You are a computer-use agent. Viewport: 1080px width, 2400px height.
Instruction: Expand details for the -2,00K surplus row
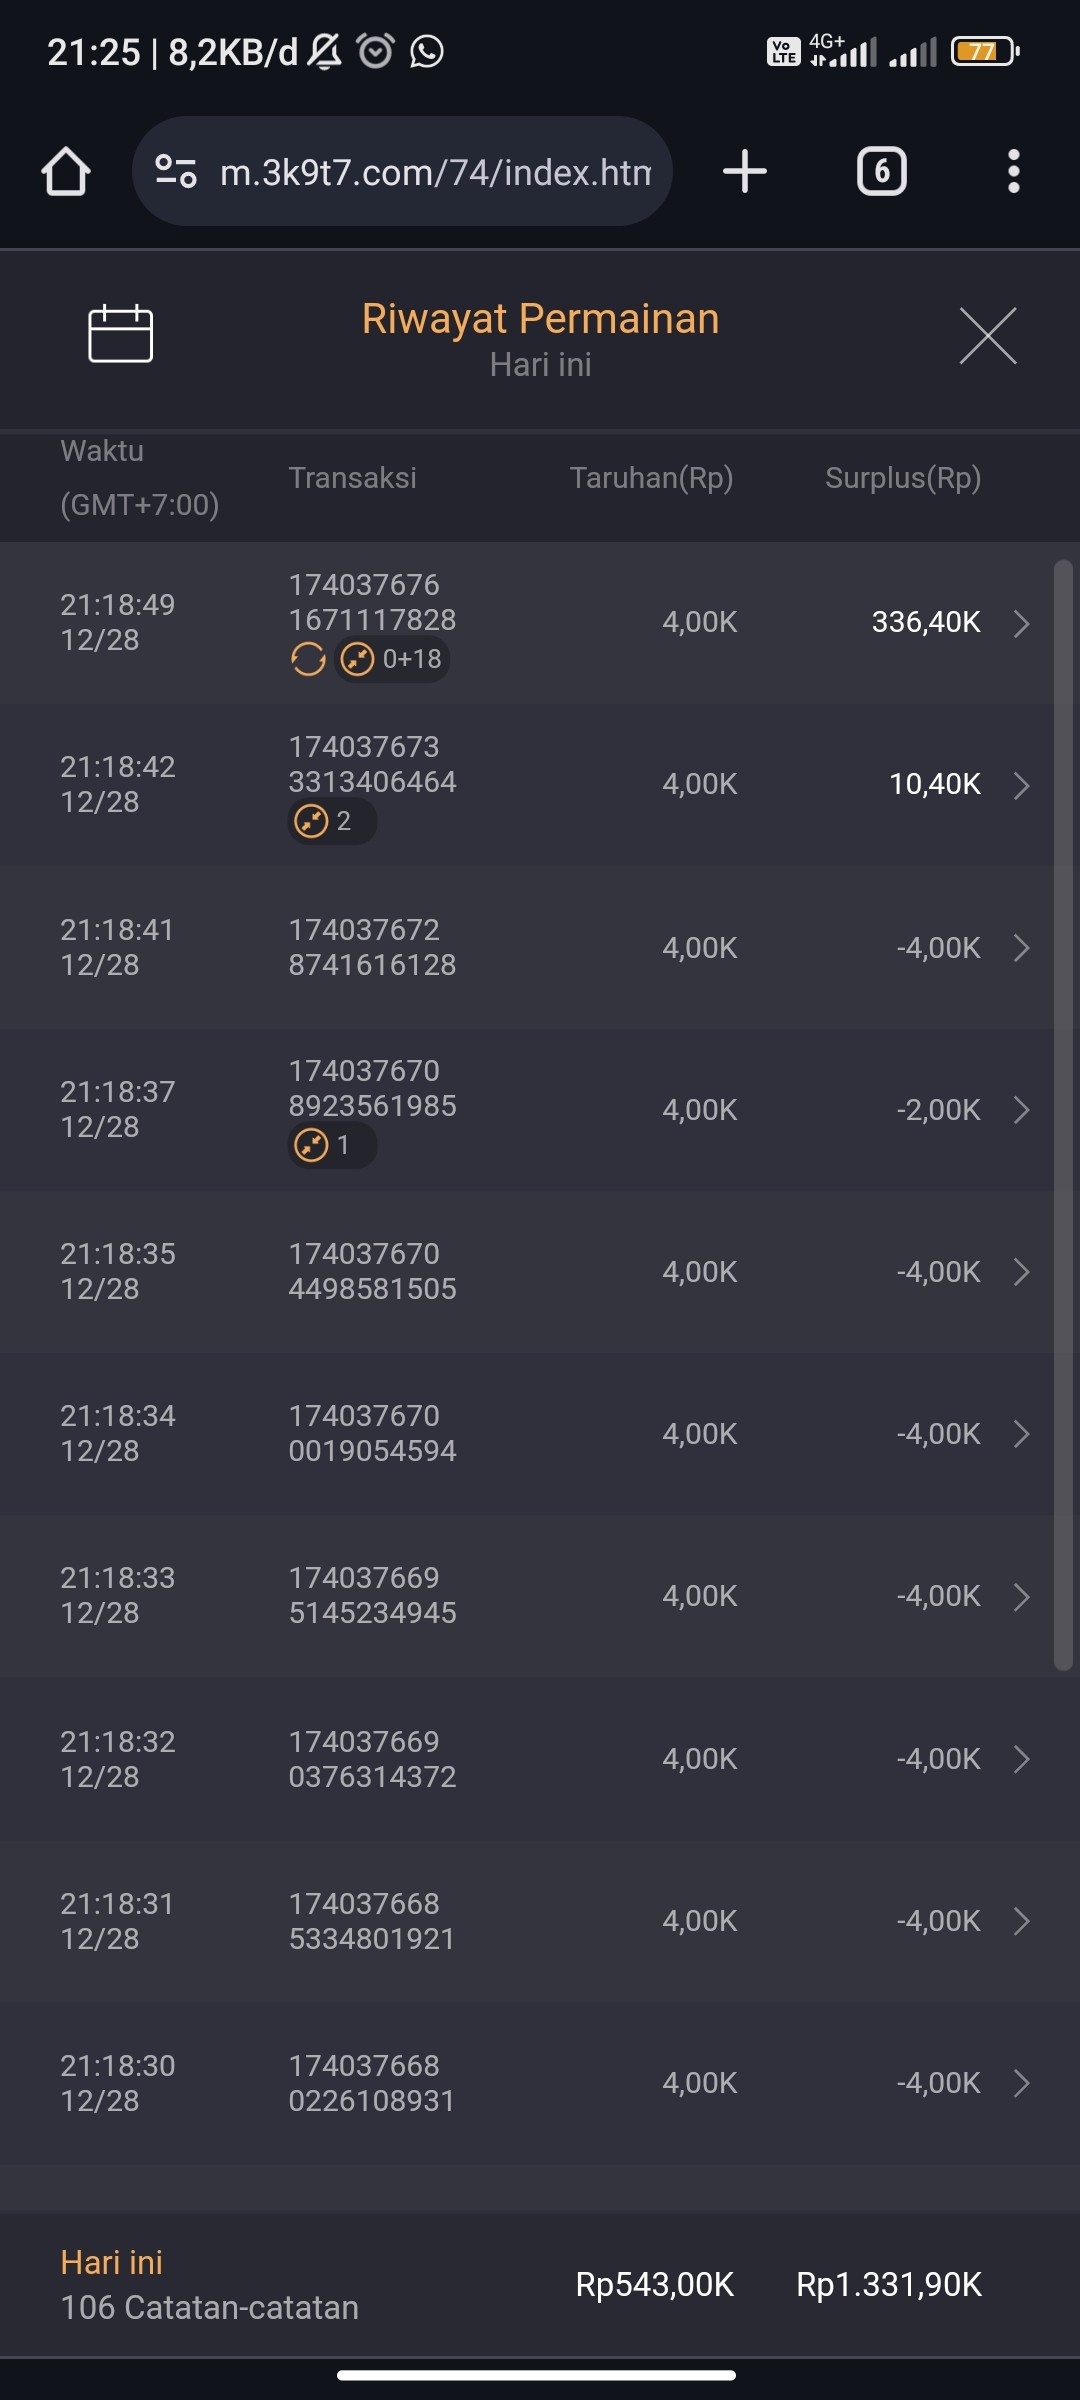pyautogui.click(x=1021, y=1110)
